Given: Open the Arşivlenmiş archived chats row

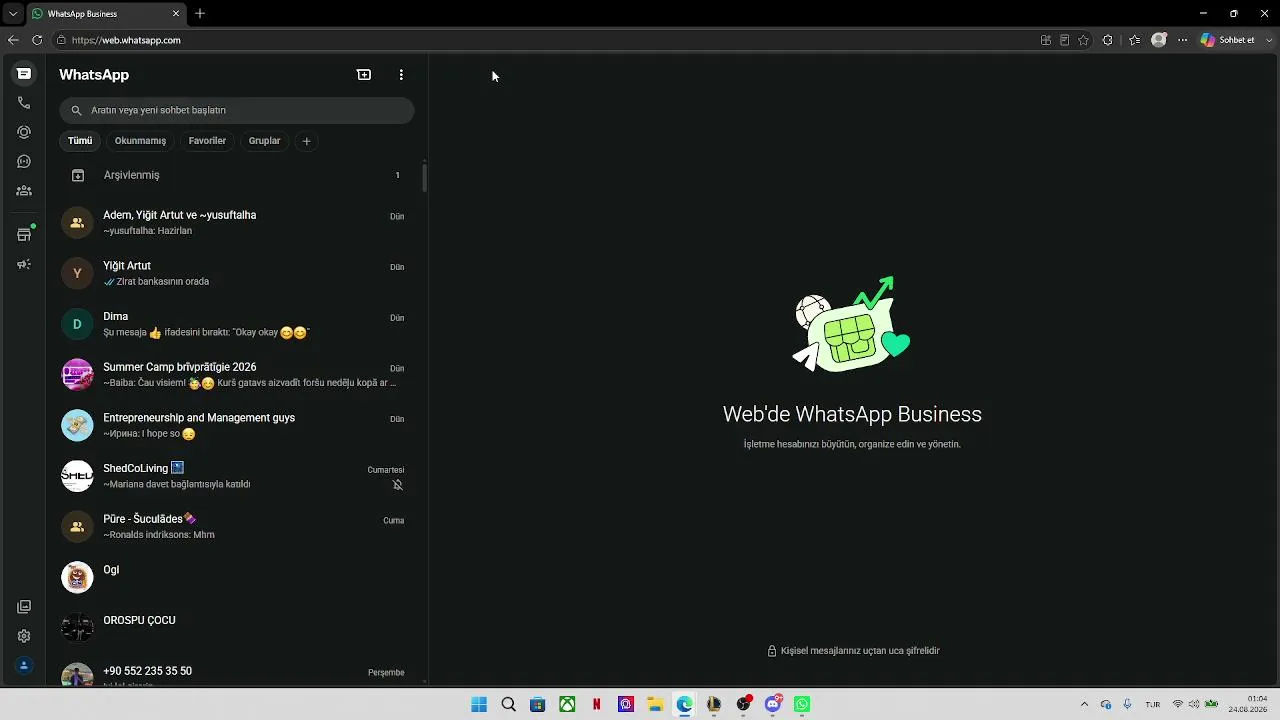Looking at the screenshot, I should click(x=236, y=175).
